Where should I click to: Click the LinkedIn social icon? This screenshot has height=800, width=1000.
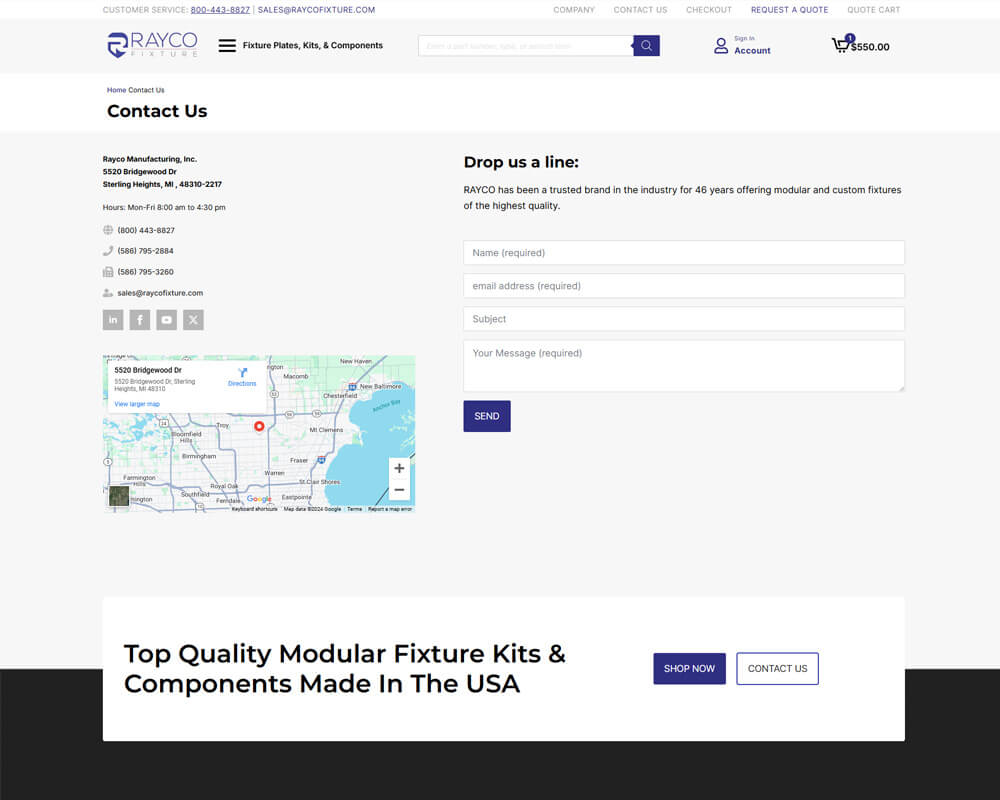pos(113,320)
